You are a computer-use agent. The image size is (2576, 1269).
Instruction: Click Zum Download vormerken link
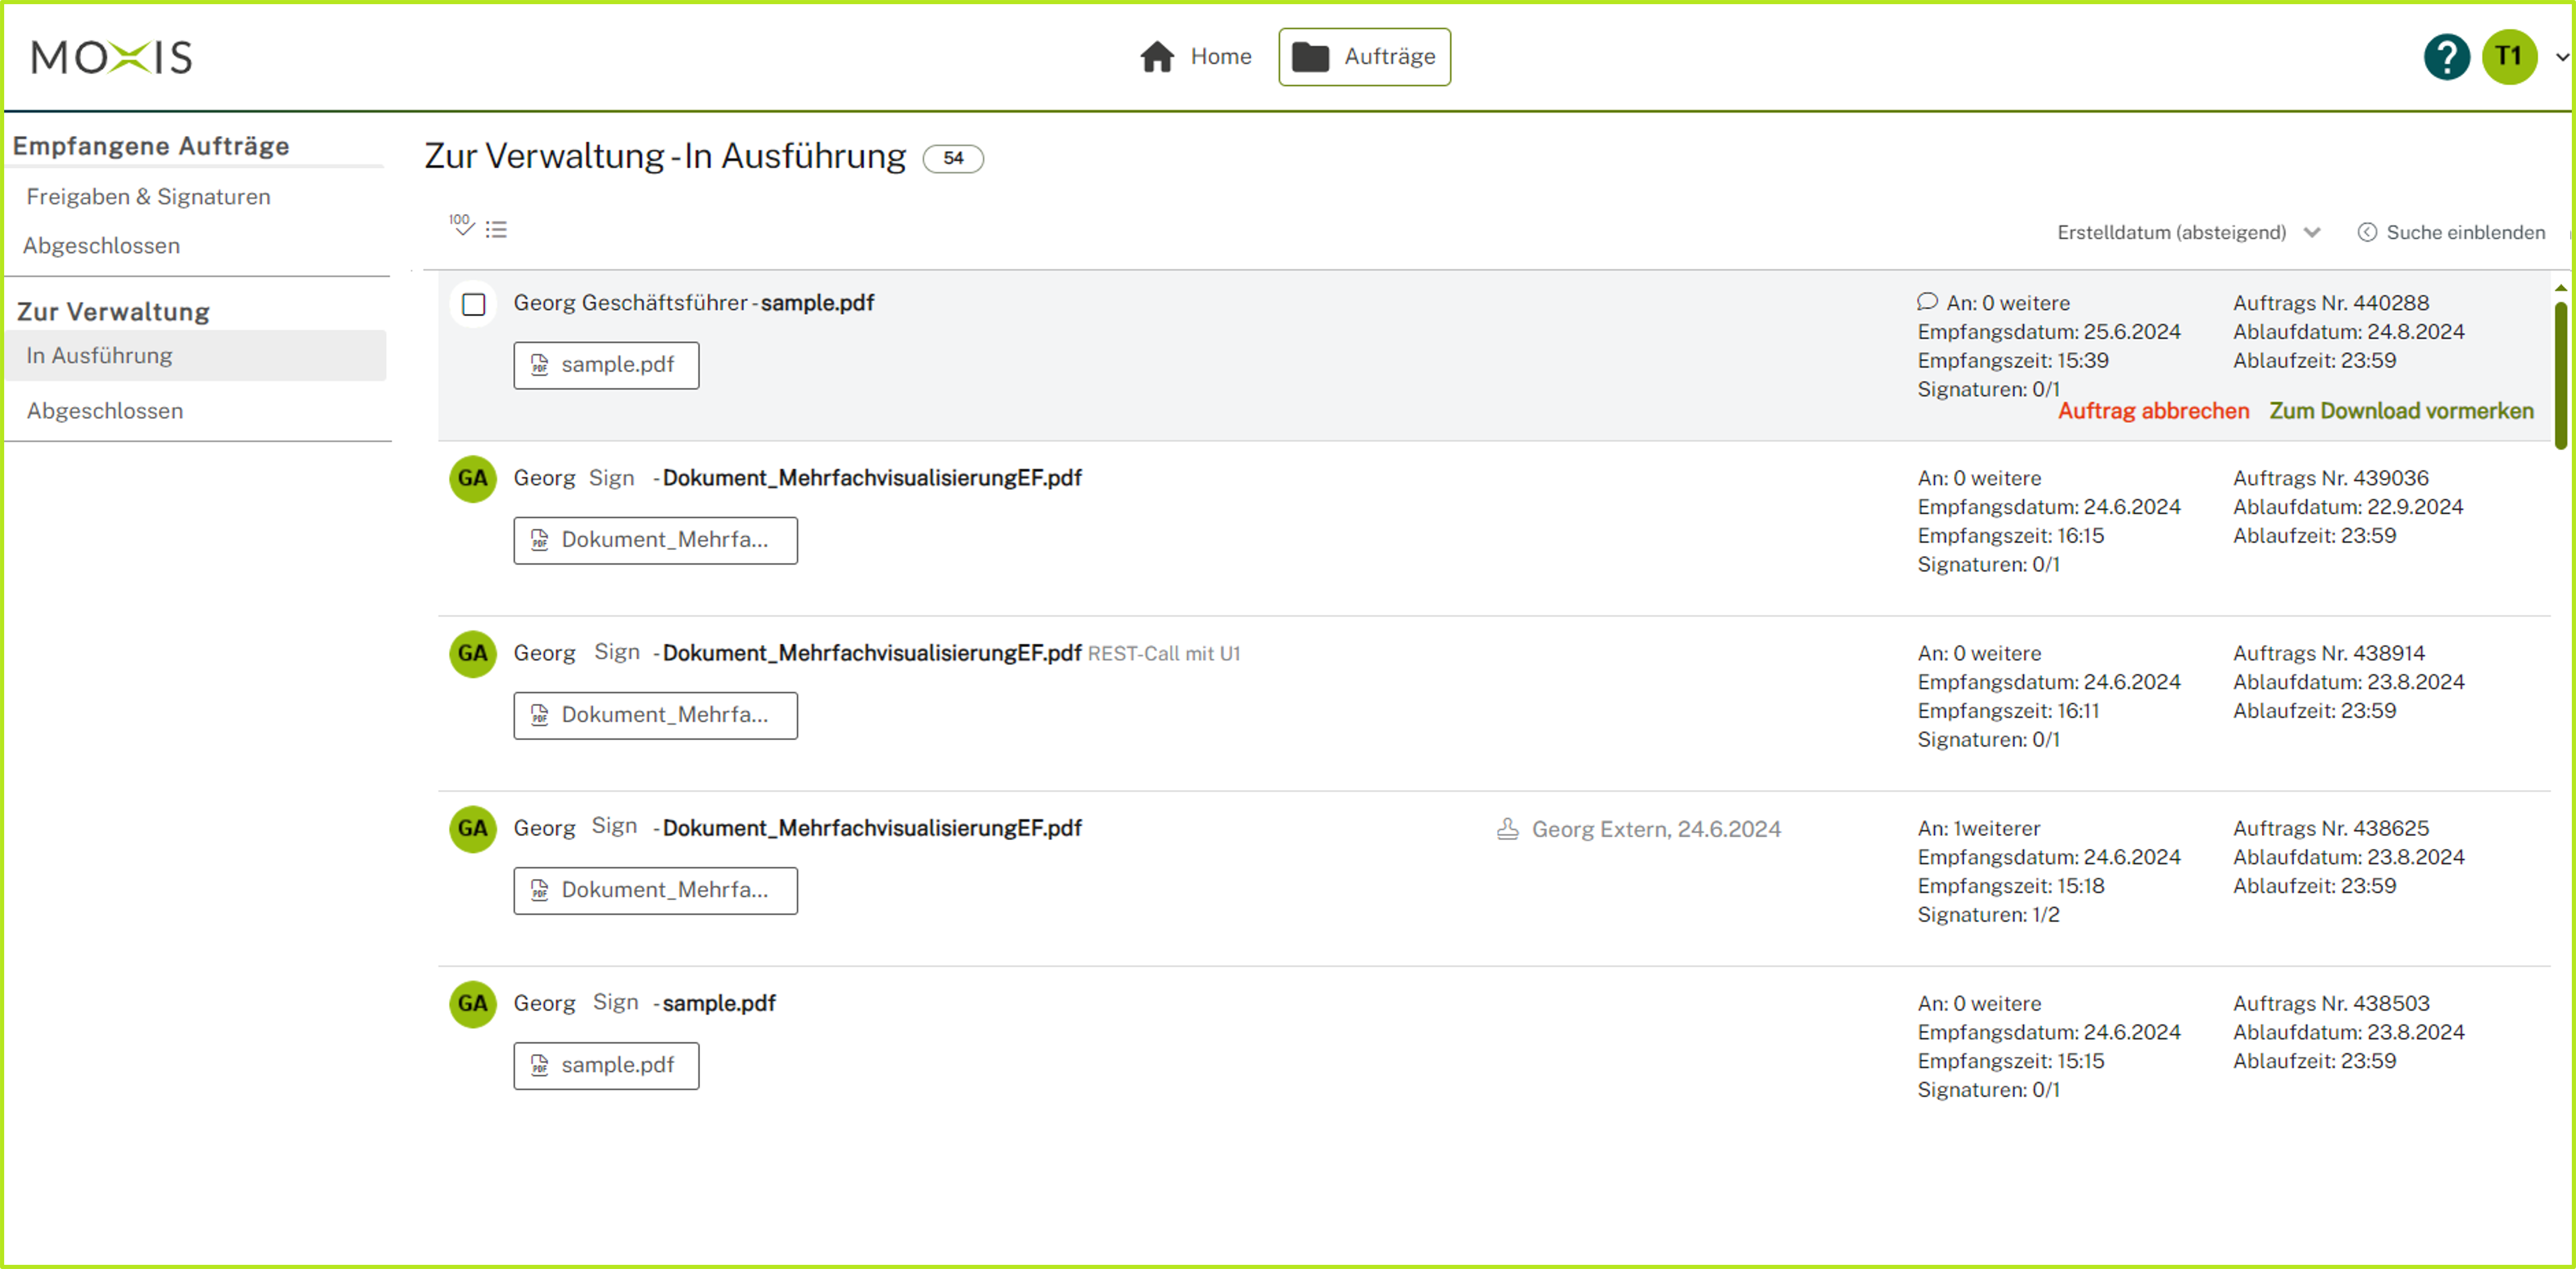[x=2400, y=411]
